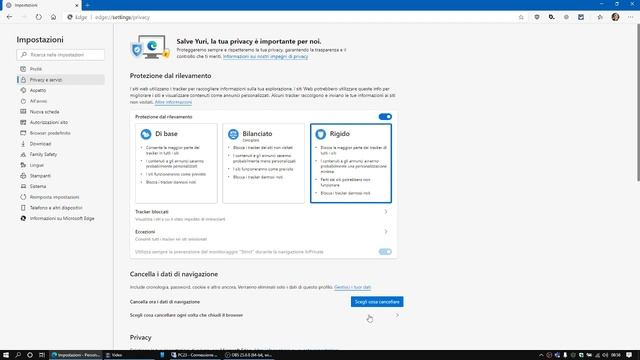This screenshot has height=360, width=640.
Task: Open Gestisci i tuoi dati link
Action: coord(352,287)
